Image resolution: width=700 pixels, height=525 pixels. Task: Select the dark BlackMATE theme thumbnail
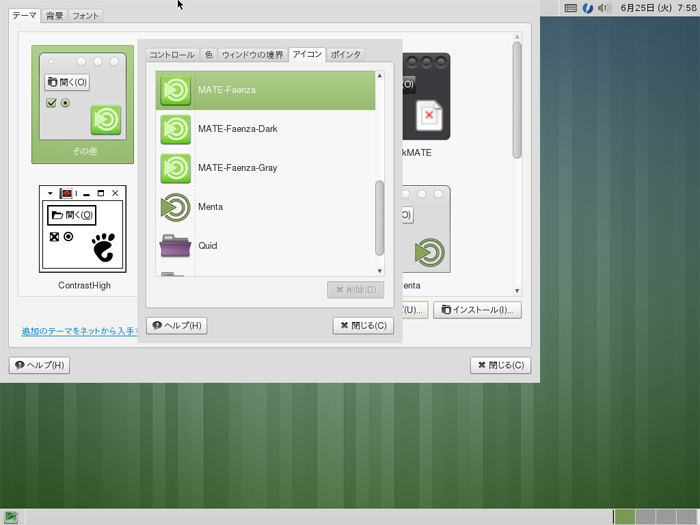(x=426, y=96)
